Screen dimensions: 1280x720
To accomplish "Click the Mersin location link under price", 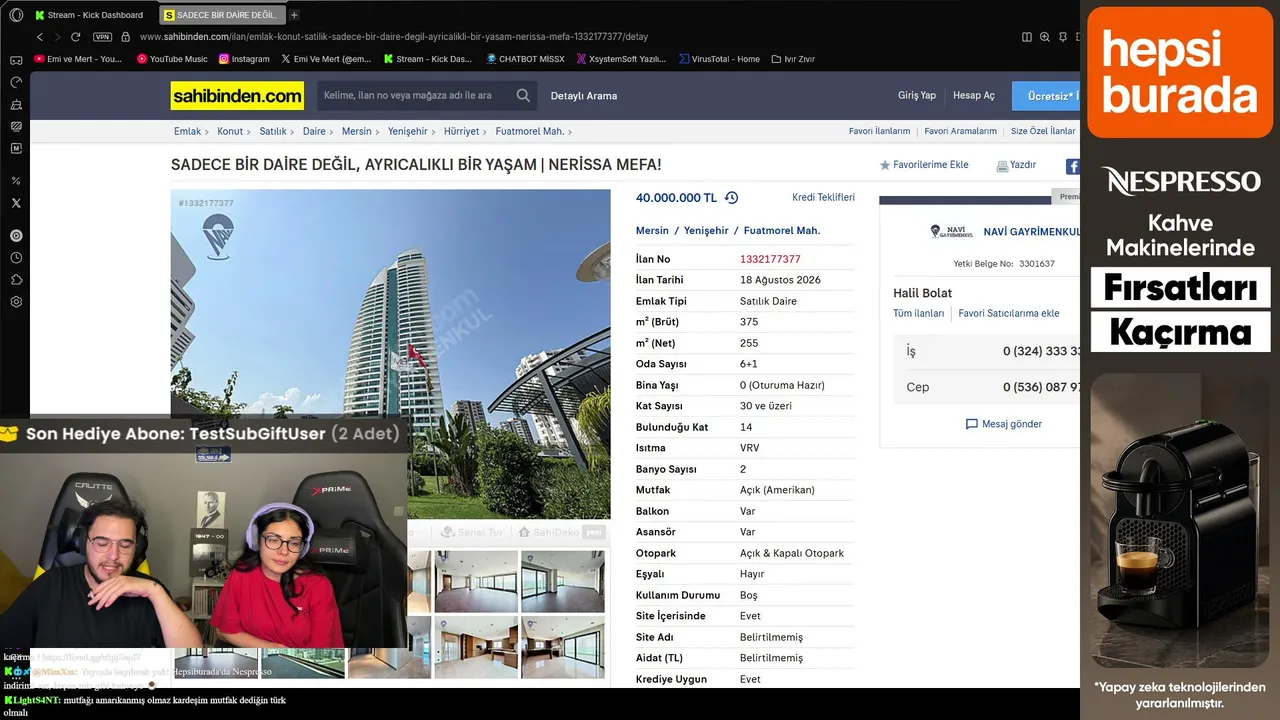I will tap(652, 231).
